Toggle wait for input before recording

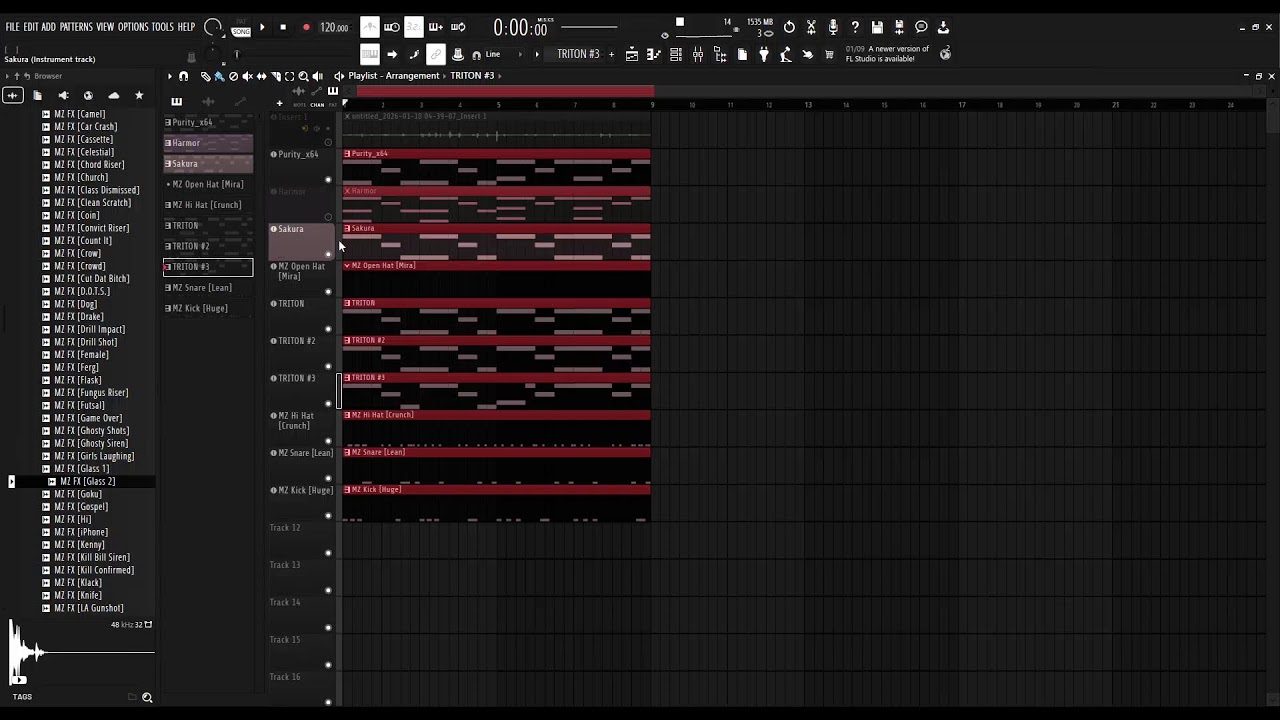point(392,27)
